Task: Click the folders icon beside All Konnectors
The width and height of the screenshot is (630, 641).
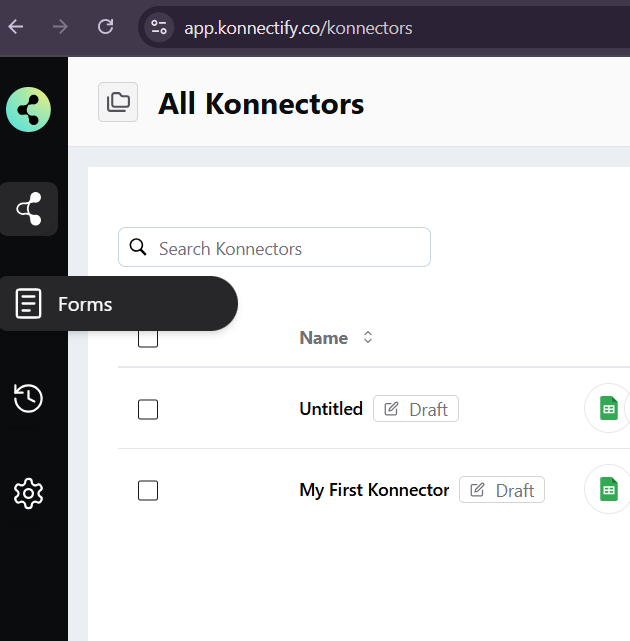Action: click(x=118, y=102)
